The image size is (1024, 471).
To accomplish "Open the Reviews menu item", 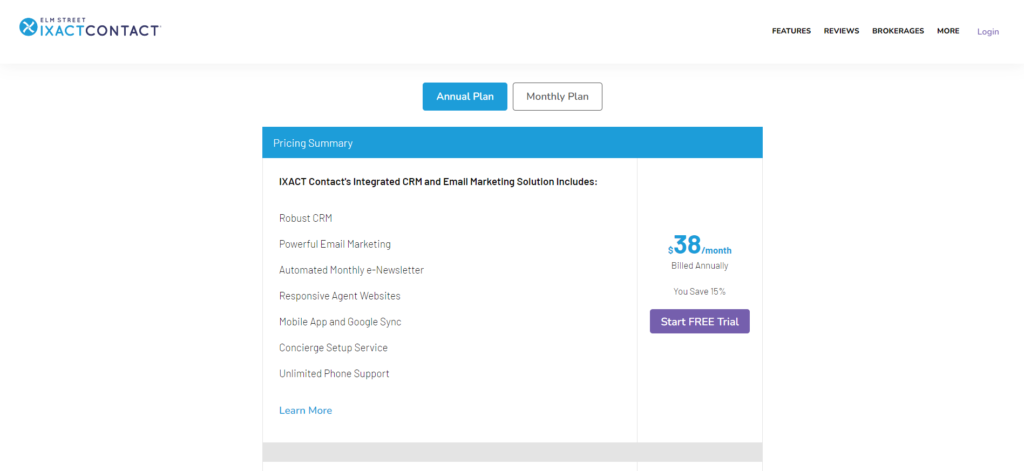I will point(841,31).
